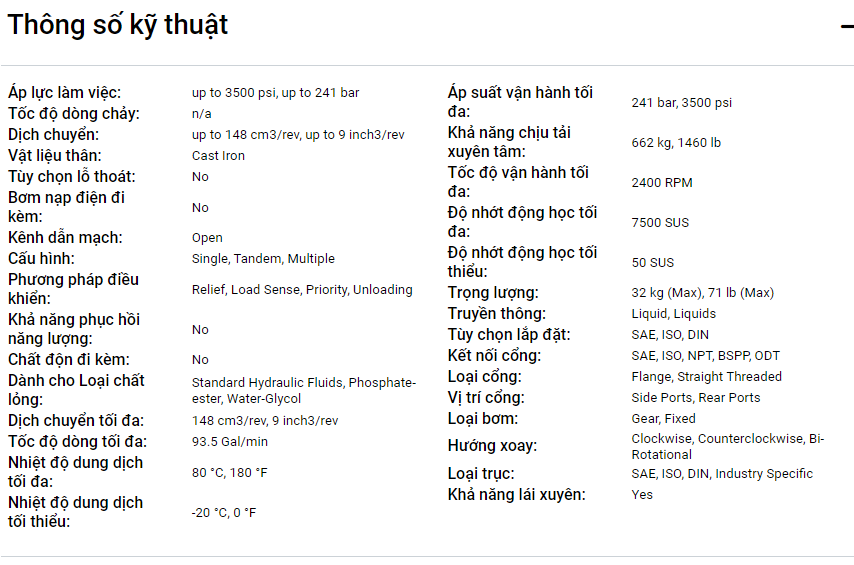Click the Vật liệu thân label

point(55,155)
